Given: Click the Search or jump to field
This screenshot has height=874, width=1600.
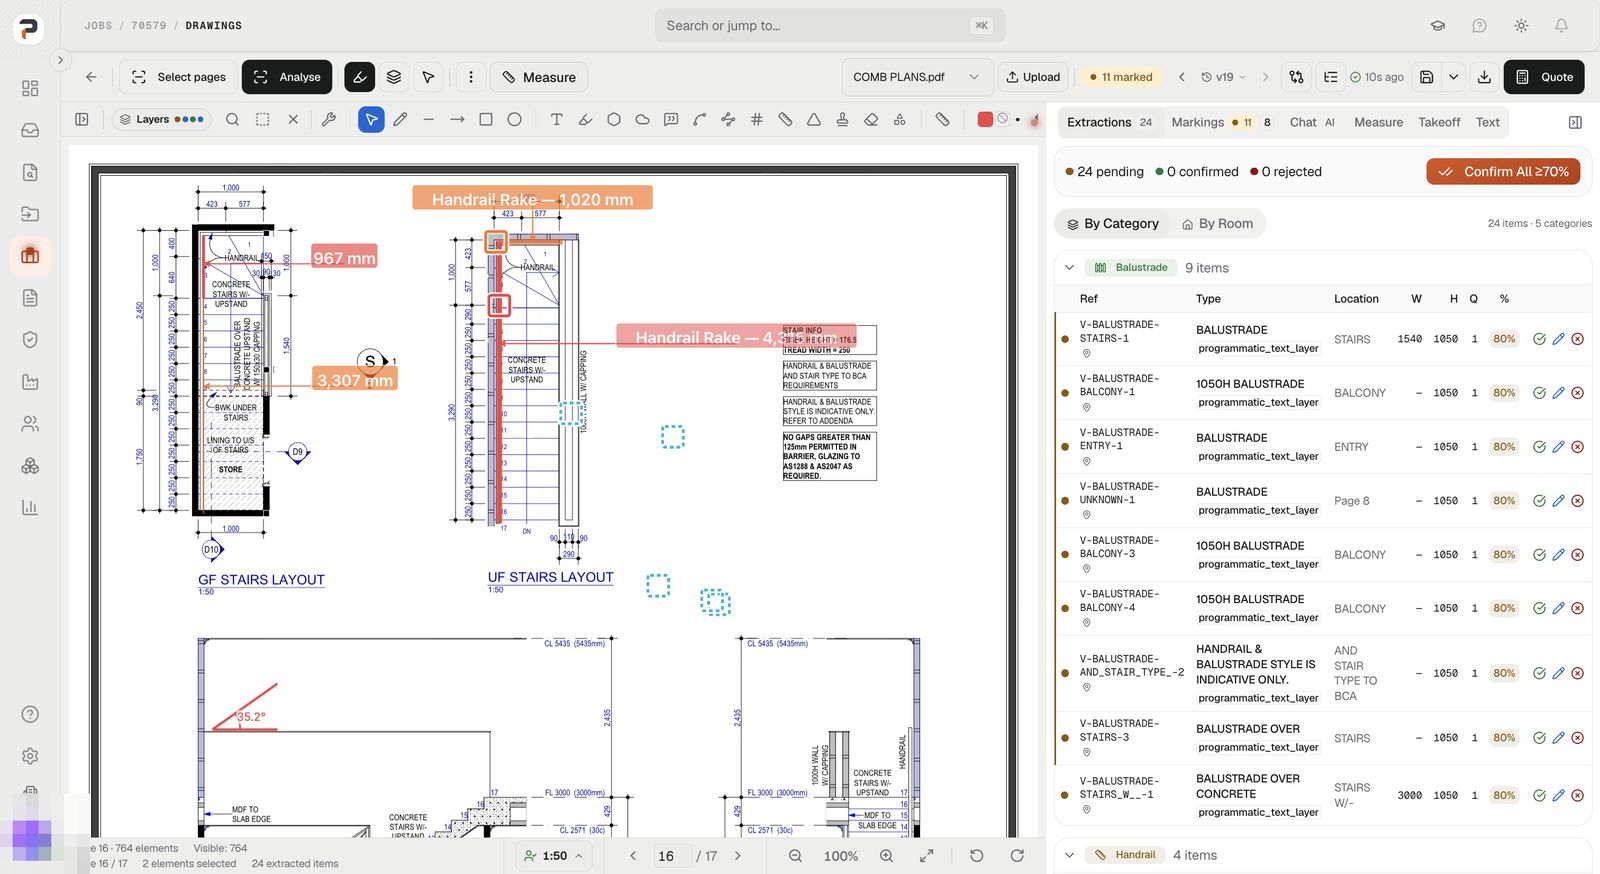Looking at the screenshot, I should tap(830, 26).
